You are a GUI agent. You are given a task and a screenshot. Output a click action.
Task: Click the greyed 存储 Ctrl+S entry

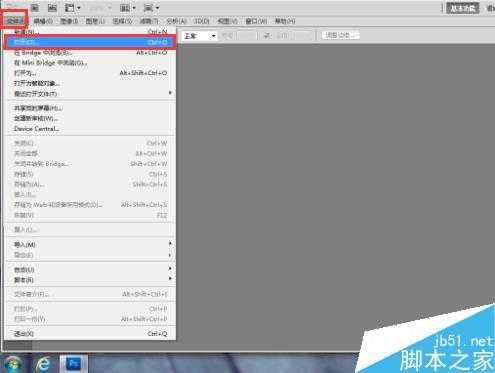pyautogui.click(x=90, y=174)
